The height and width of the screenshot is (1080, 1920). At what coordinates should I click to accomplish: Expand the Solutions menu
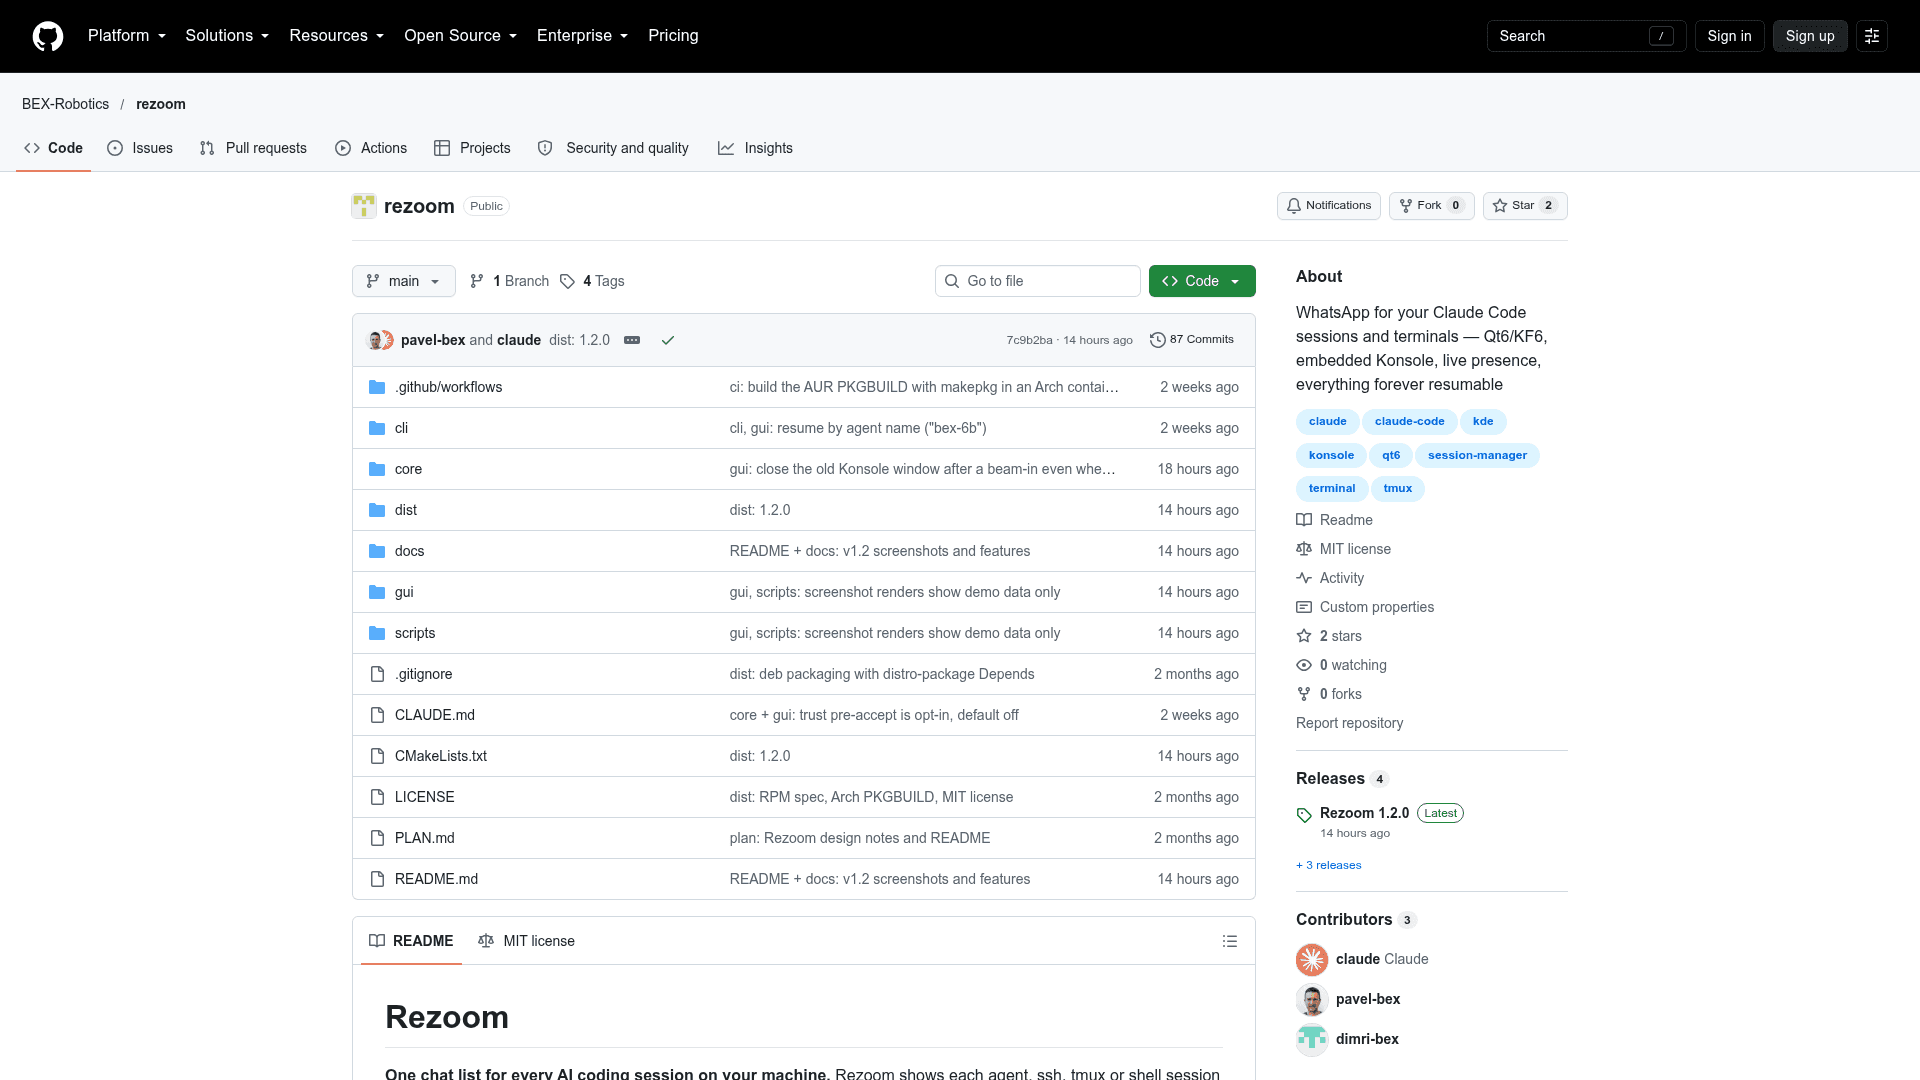coord(227,36)
